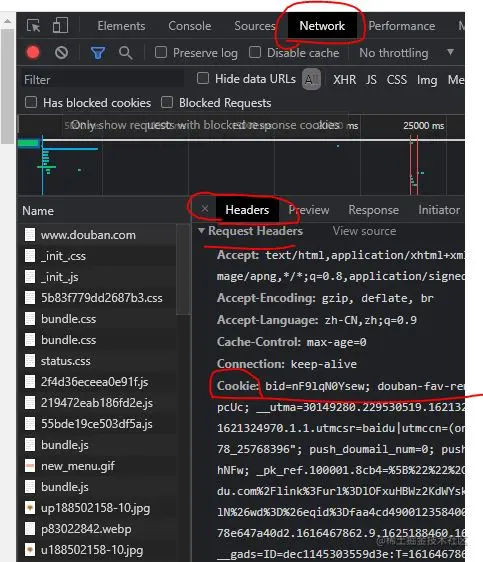Screen dimensions: 483x562
Task: Clear the network log
Action: 61,53
